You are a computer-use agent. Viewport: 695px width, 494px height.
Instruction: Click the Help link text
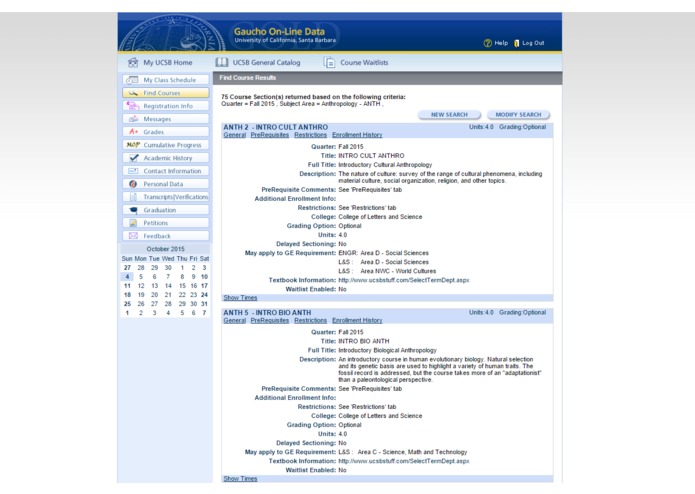coord(501,43)
